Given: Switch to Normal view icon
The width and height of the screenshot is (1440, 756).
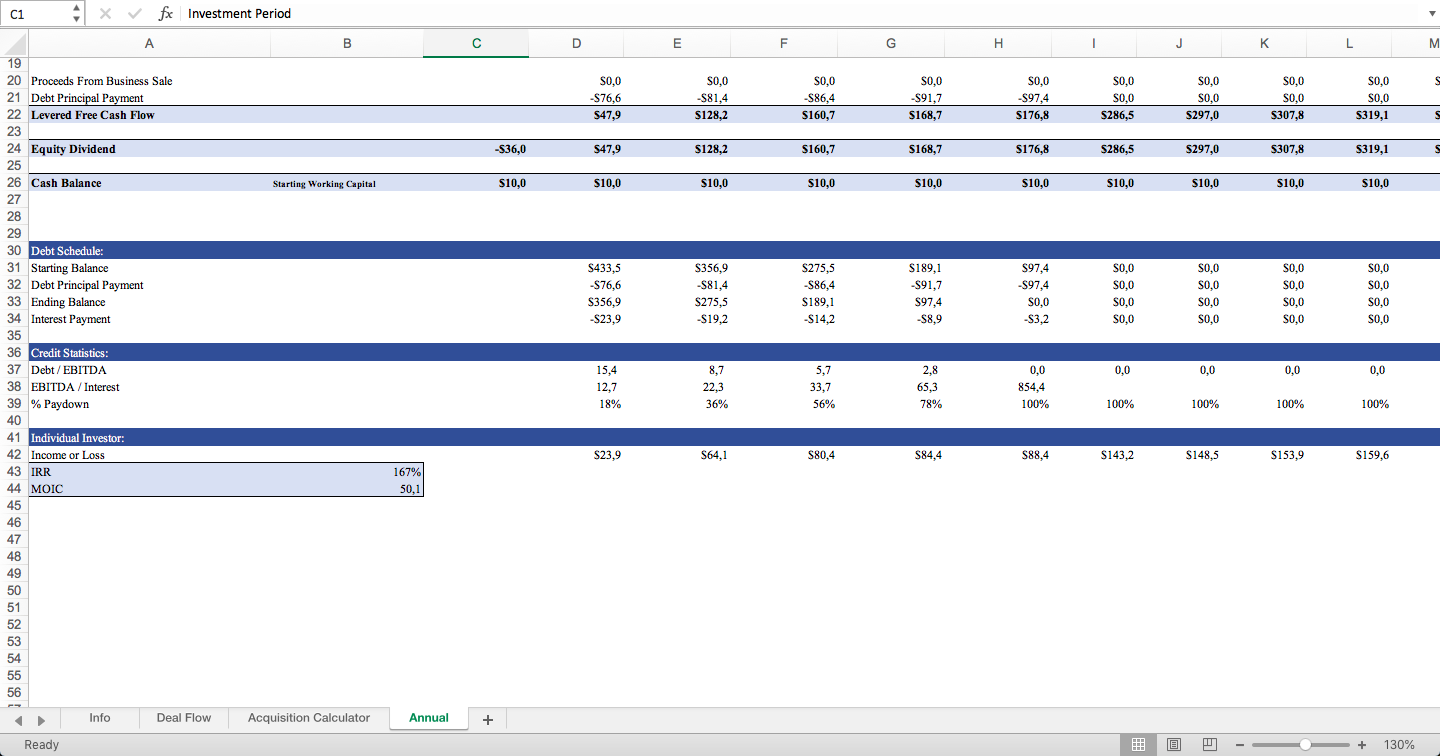Looking at the screenshot, I should (x=1138, y=744).
